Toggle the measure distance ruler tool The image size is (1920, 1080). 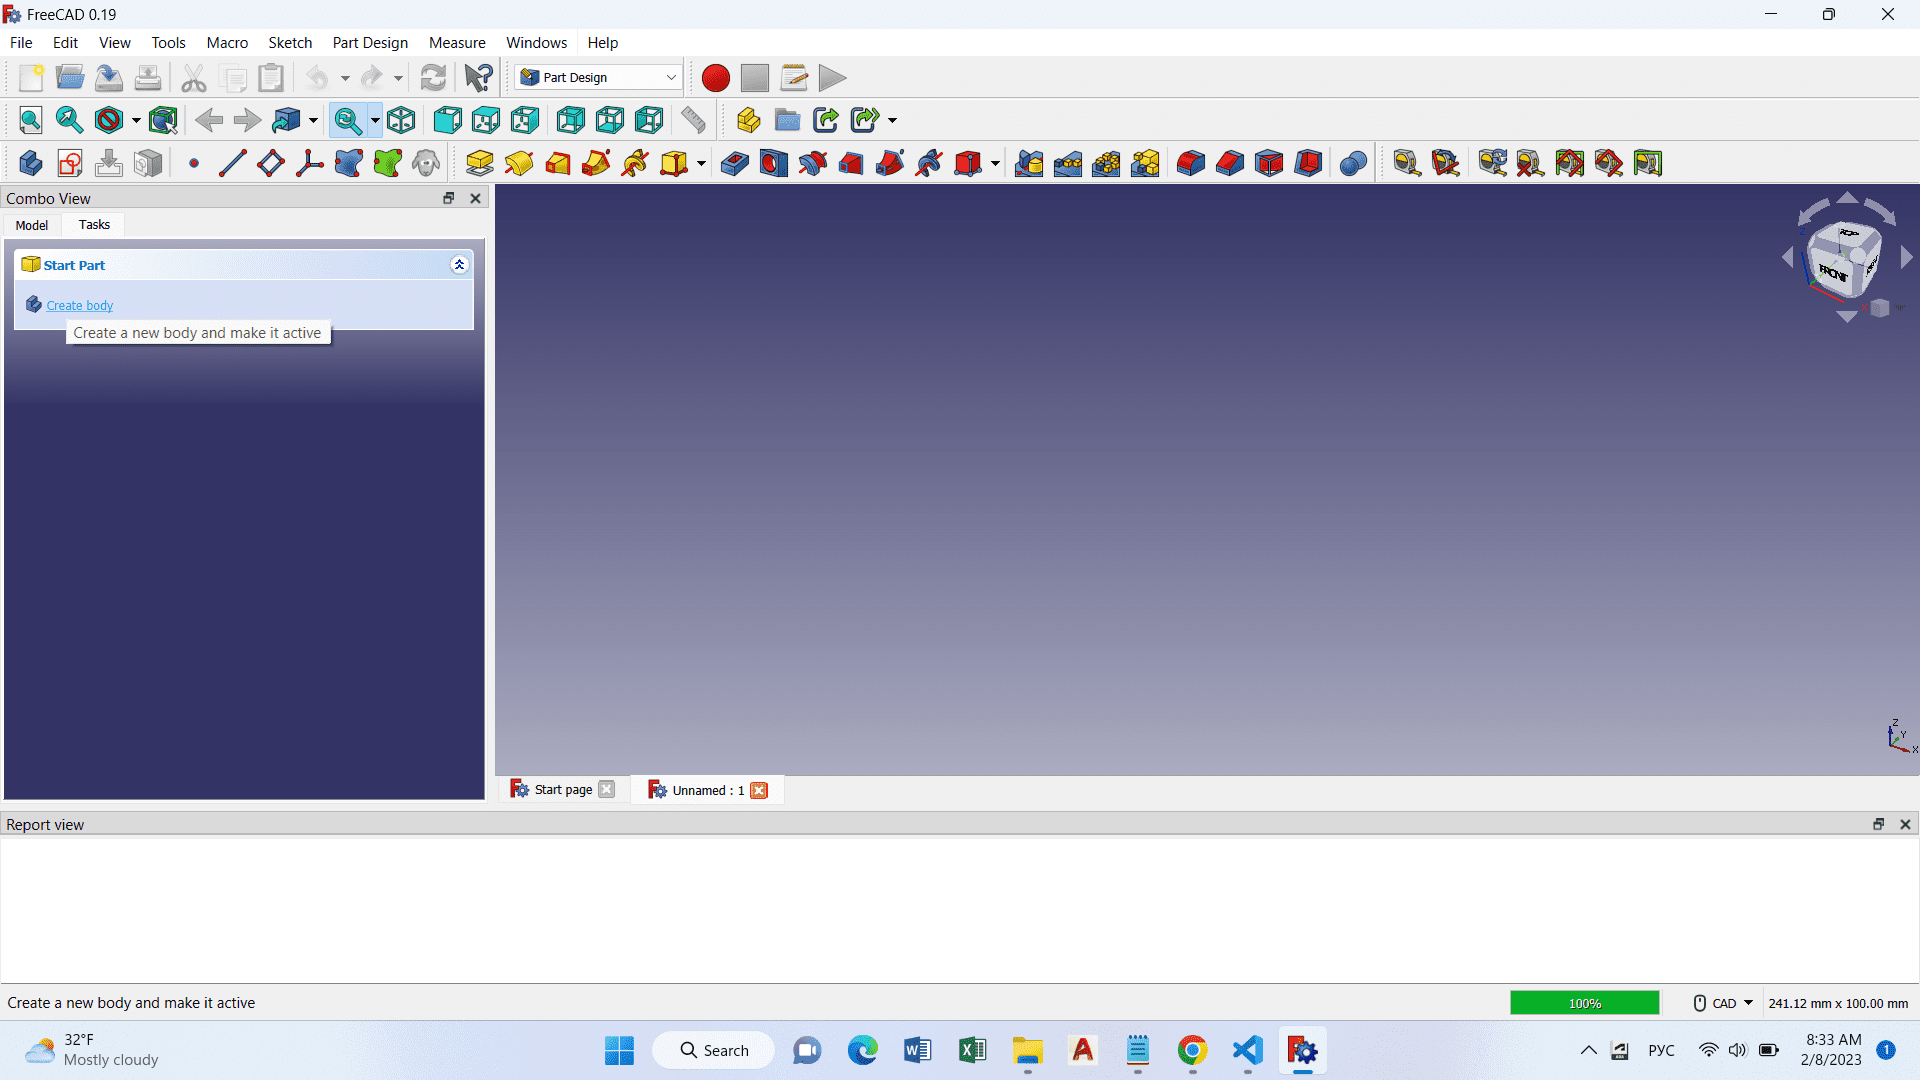click(693, 120)
